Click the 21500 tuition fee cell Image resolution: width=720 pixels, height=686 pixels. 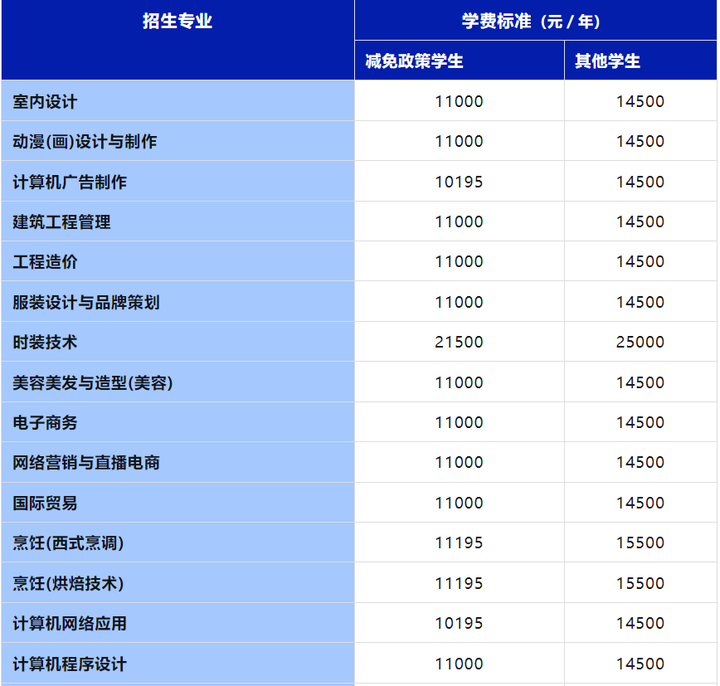click(459, 342)
